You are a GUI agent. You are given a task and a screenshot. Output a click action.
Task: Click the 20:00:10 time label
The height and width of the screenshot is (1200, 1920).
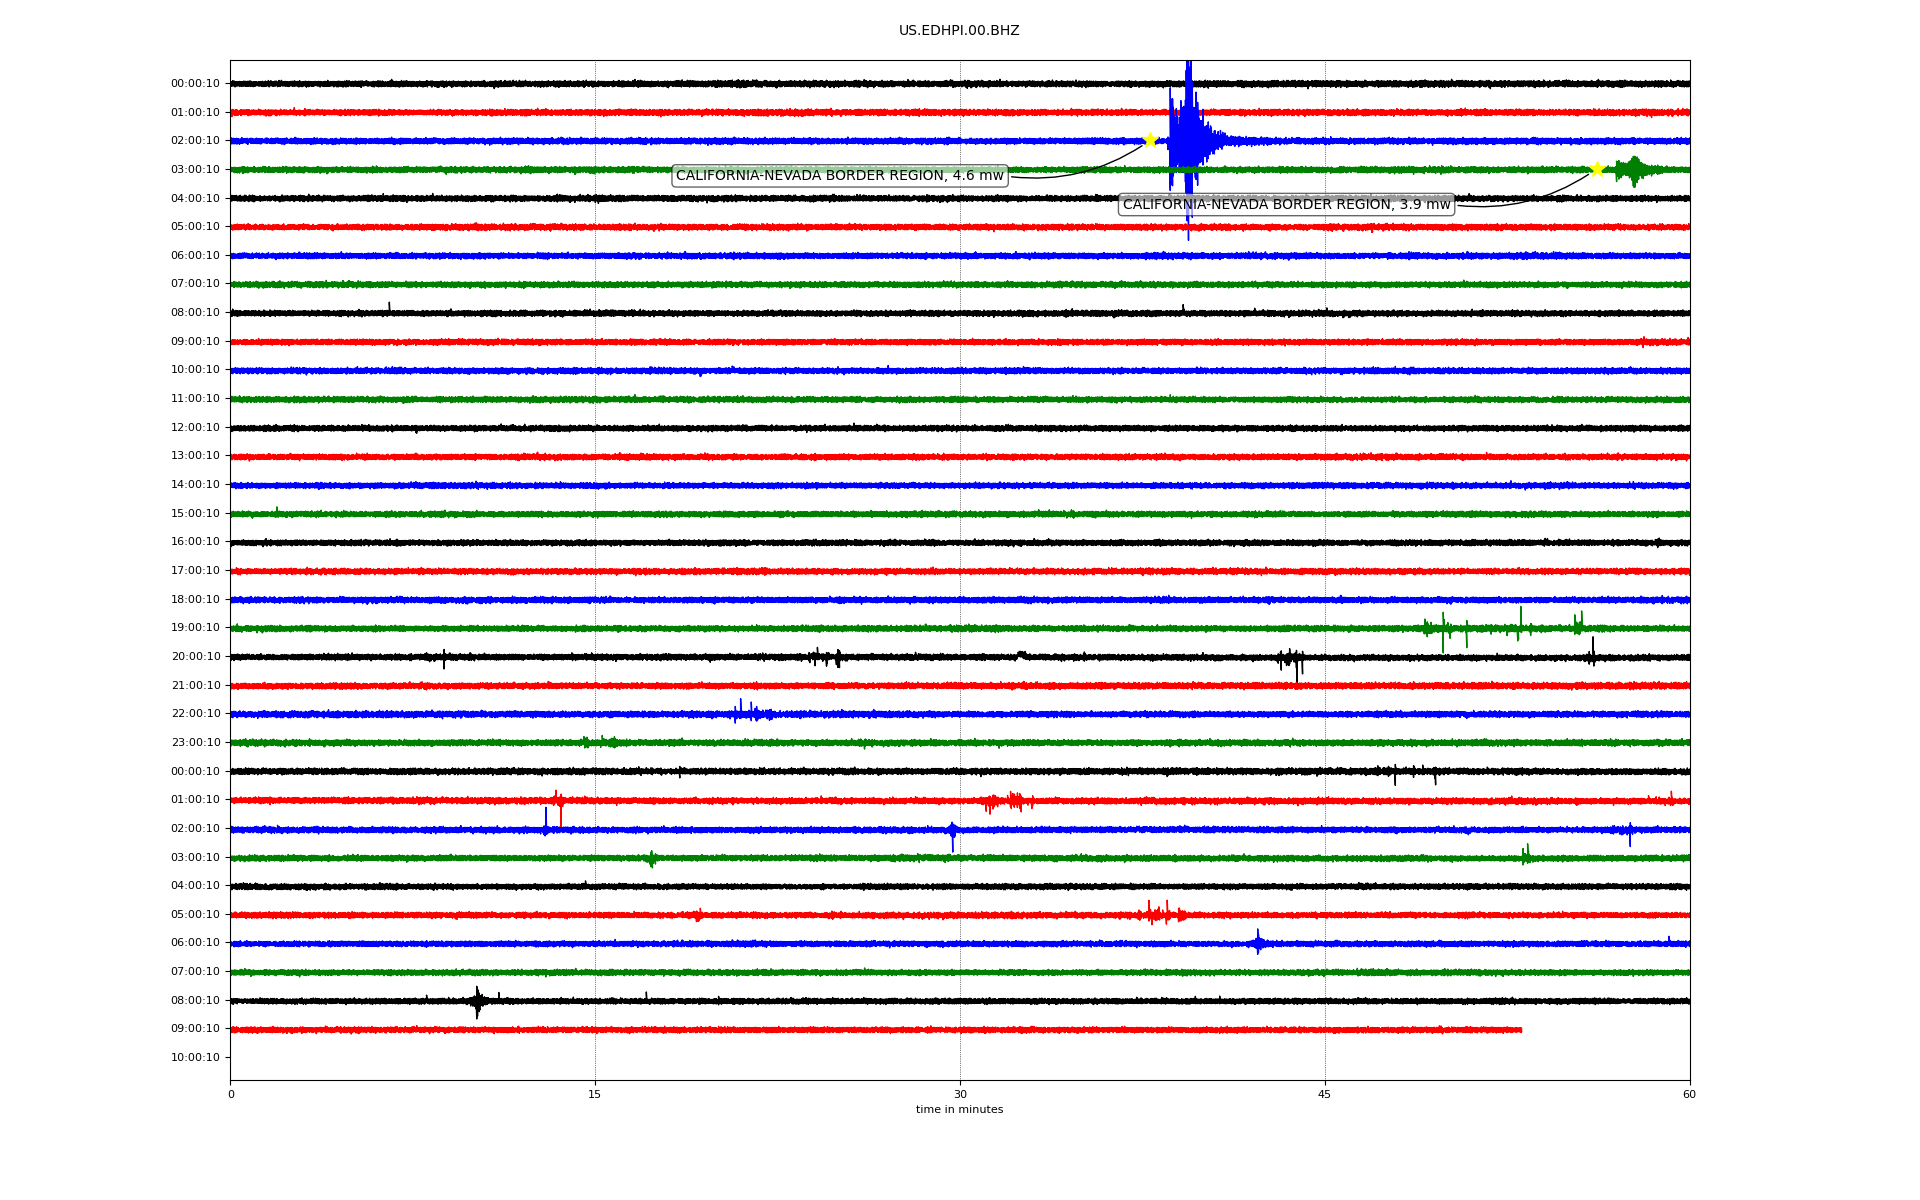point(195,657)
